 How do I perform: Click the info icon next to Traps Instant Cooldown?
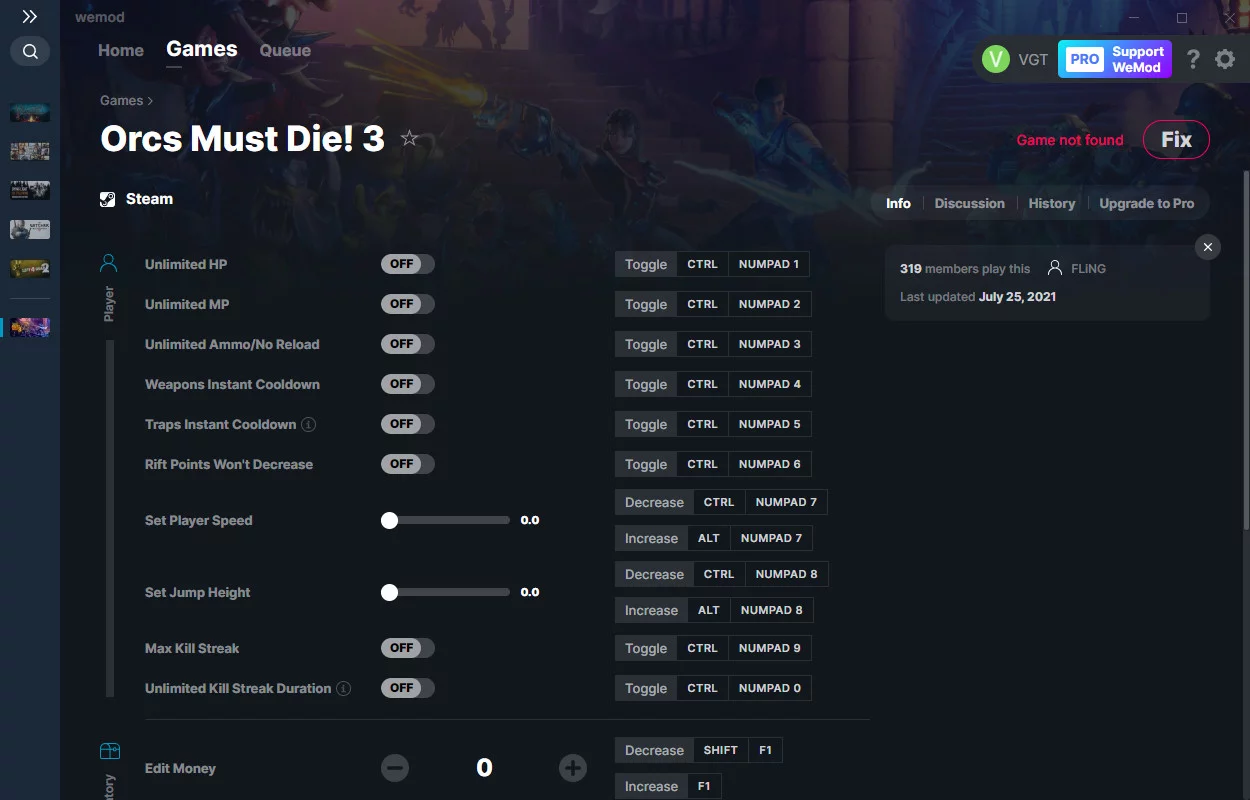point(309,424)
